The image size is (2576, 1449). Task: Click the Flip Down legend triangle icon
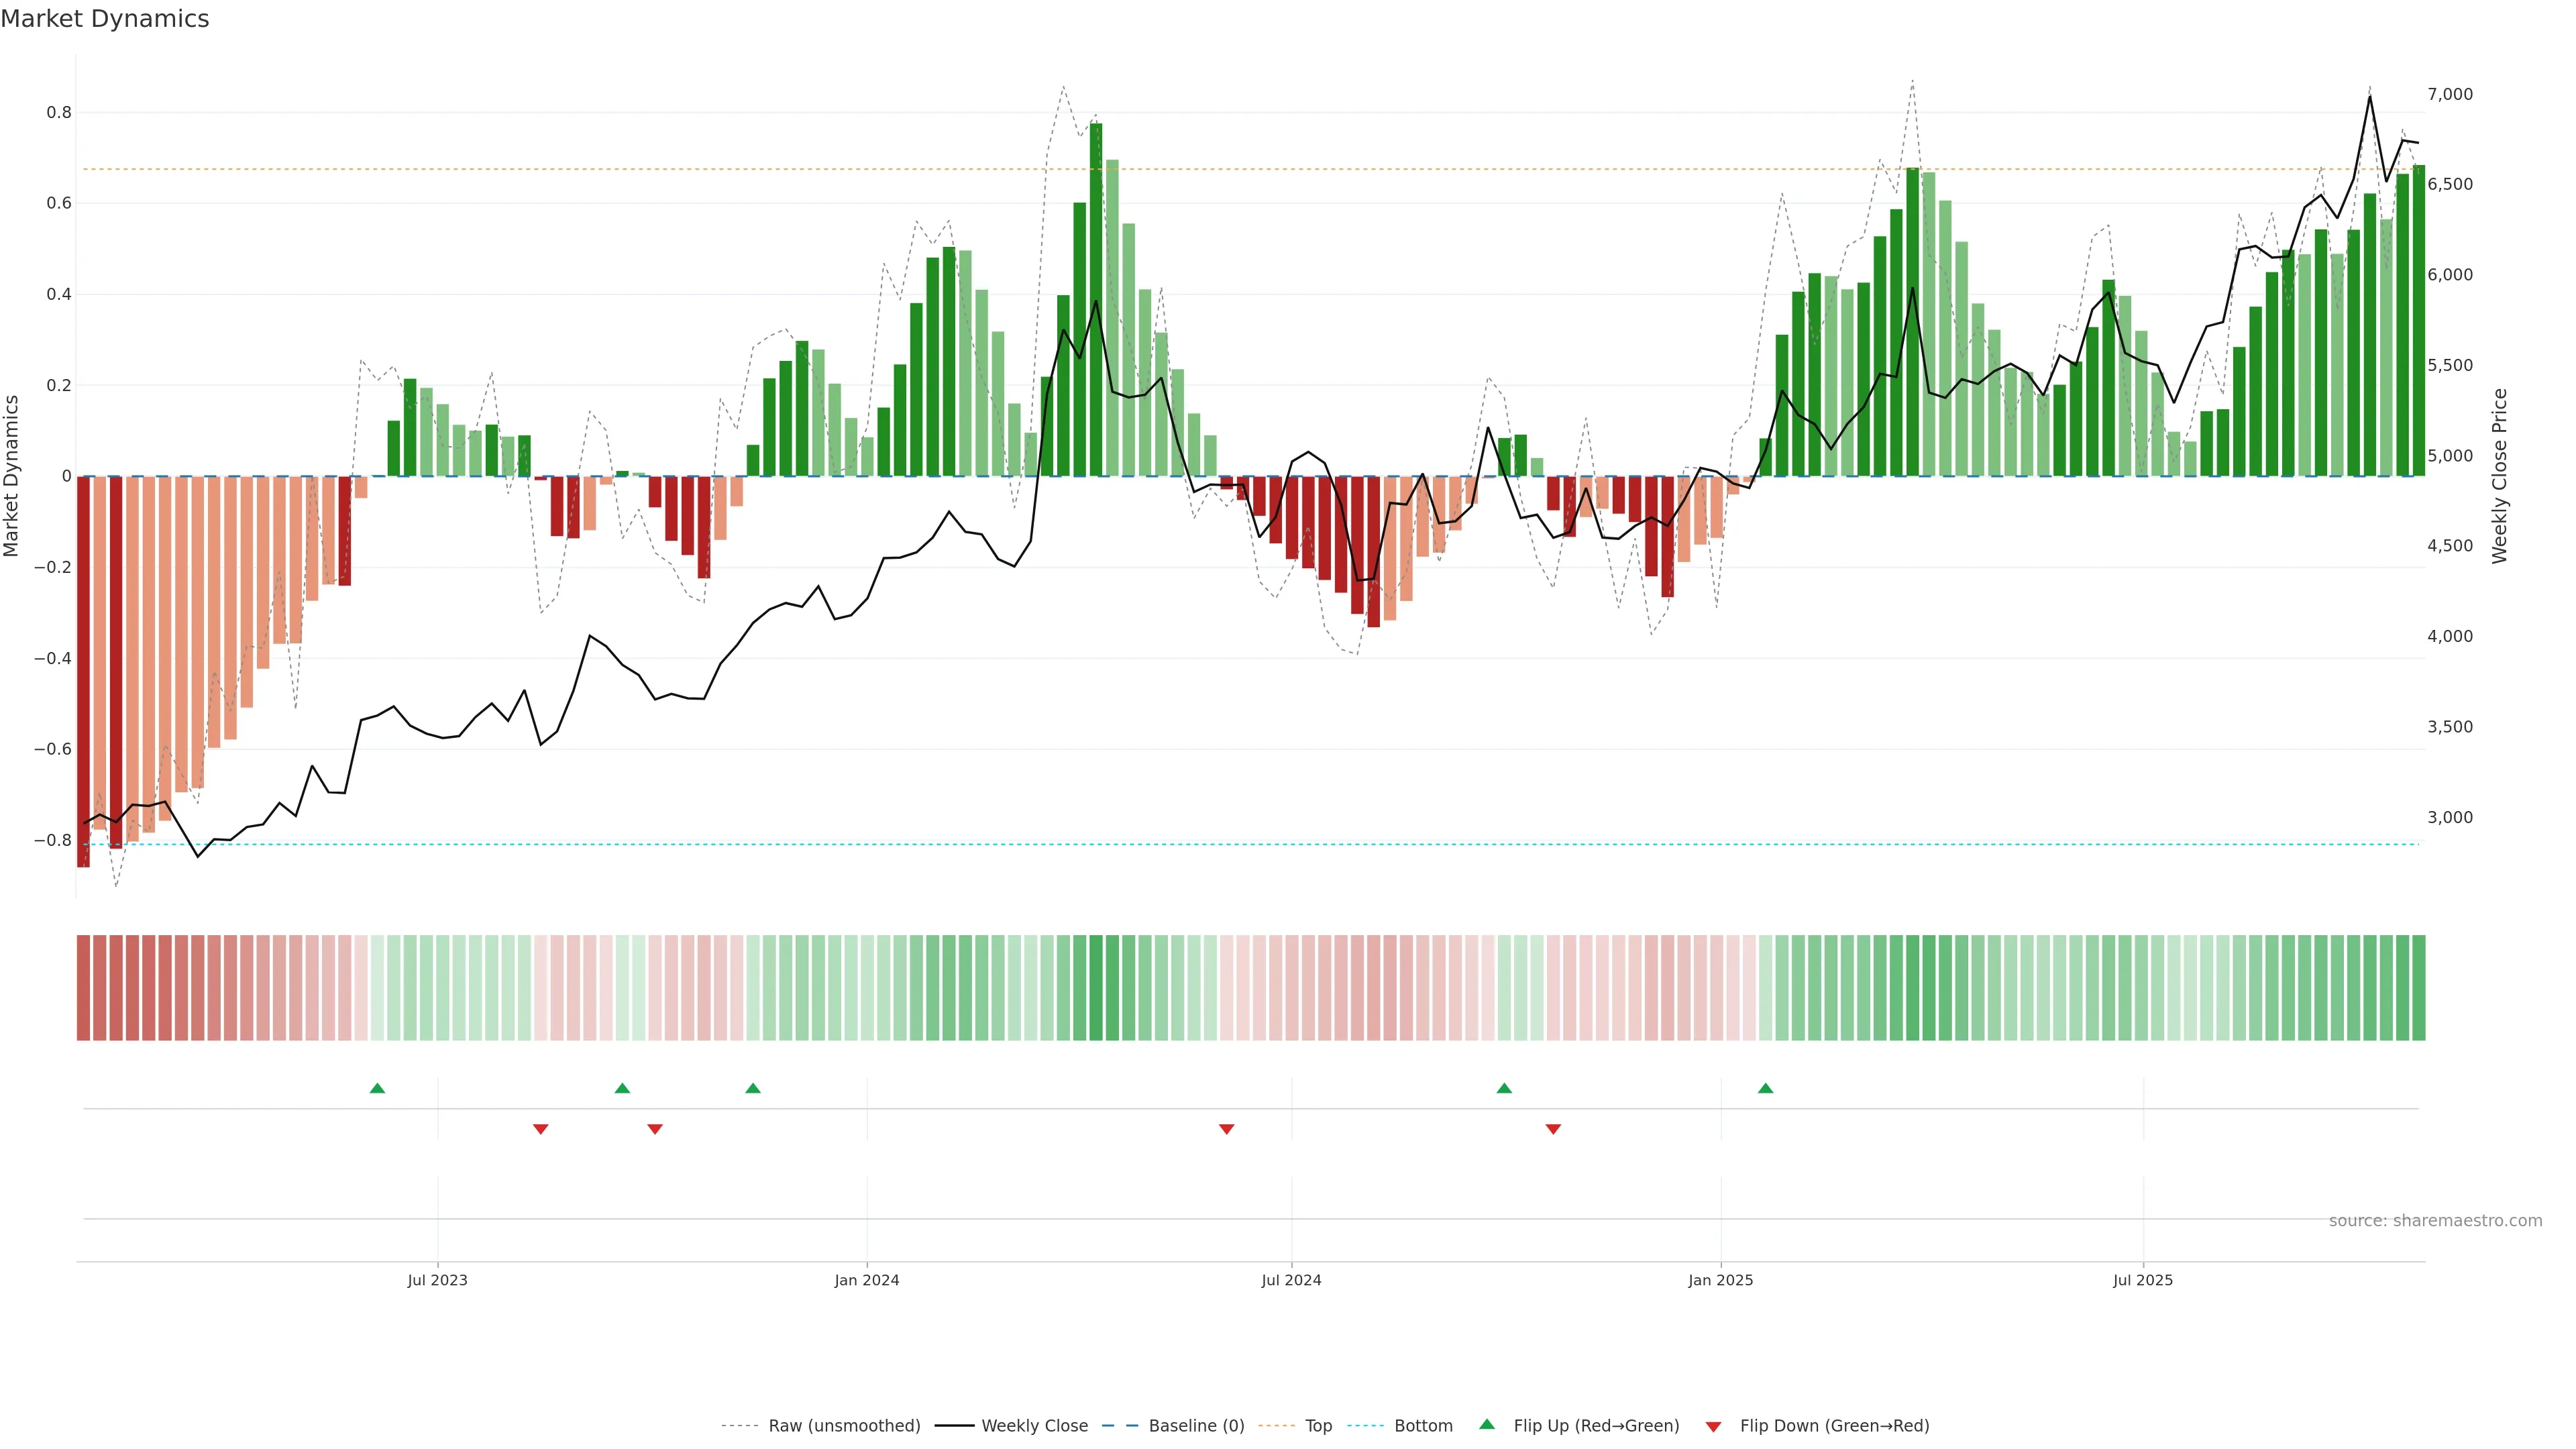[x=1713, y=1426]
